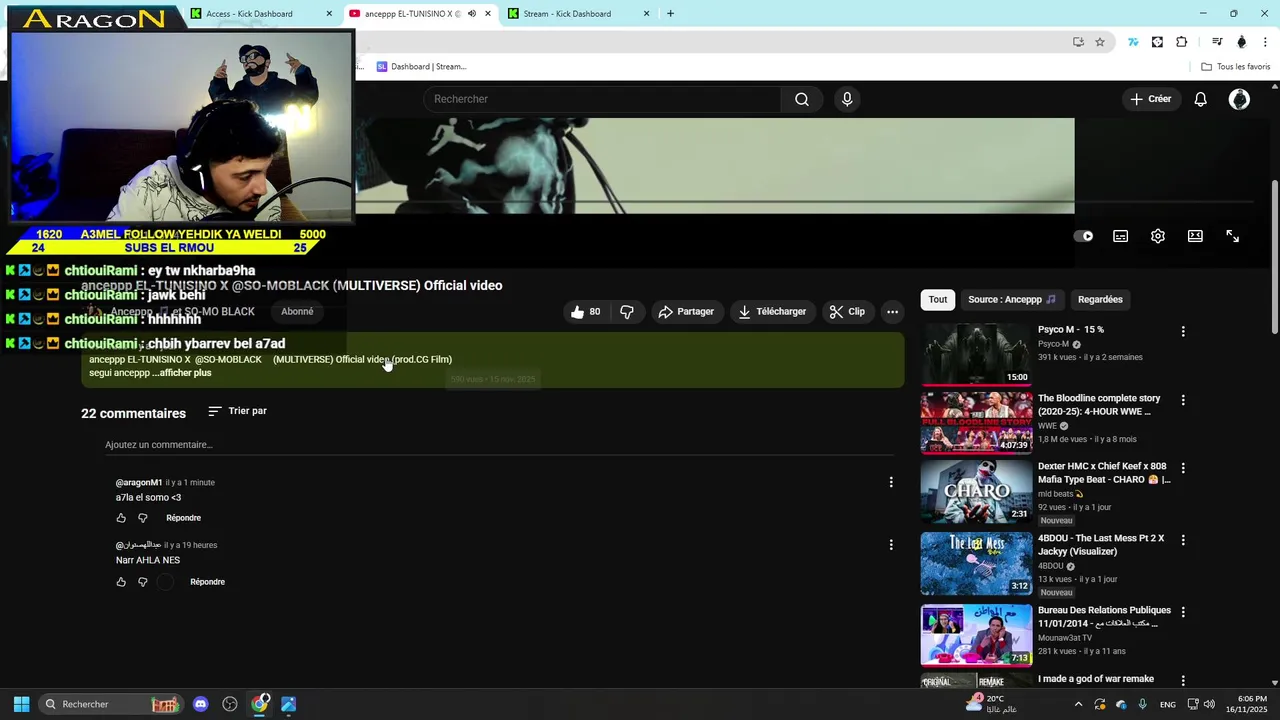Click the Télécharger download button
Viewport: 1280px width, 720px height.
(772, 312)
